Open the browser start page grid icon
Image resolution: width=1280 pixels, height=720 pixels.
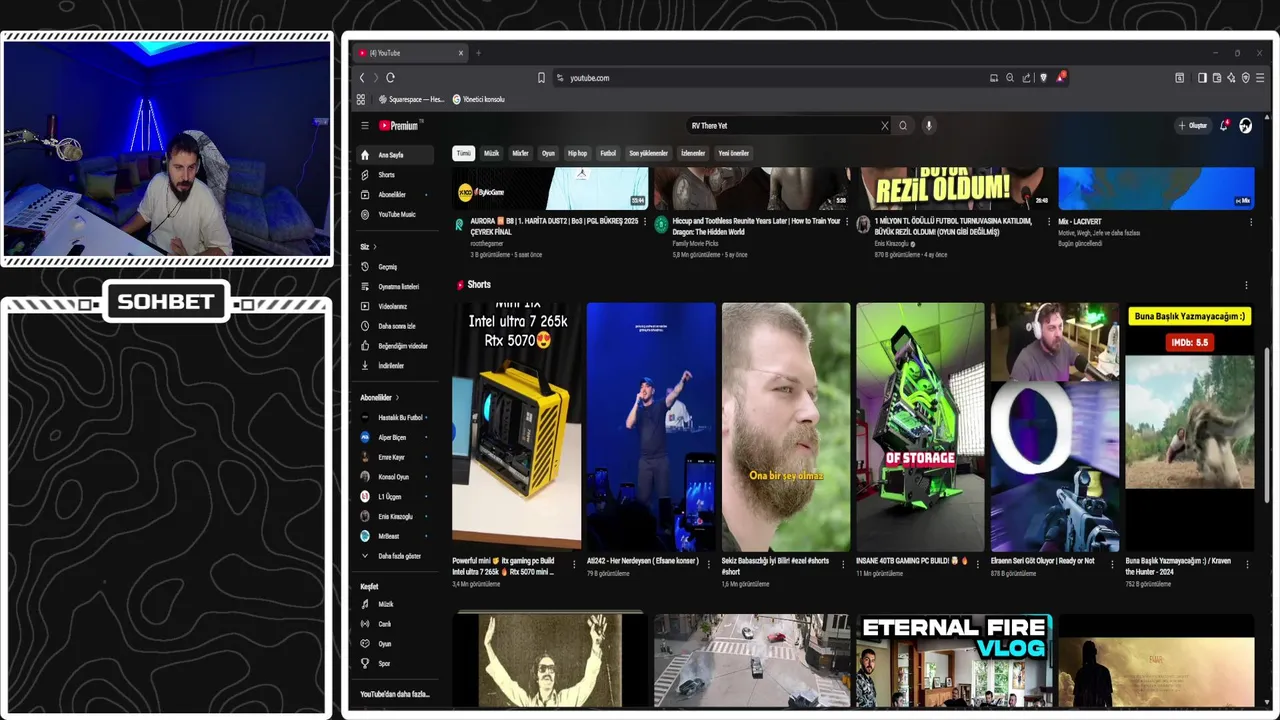(x=361, y=100)
